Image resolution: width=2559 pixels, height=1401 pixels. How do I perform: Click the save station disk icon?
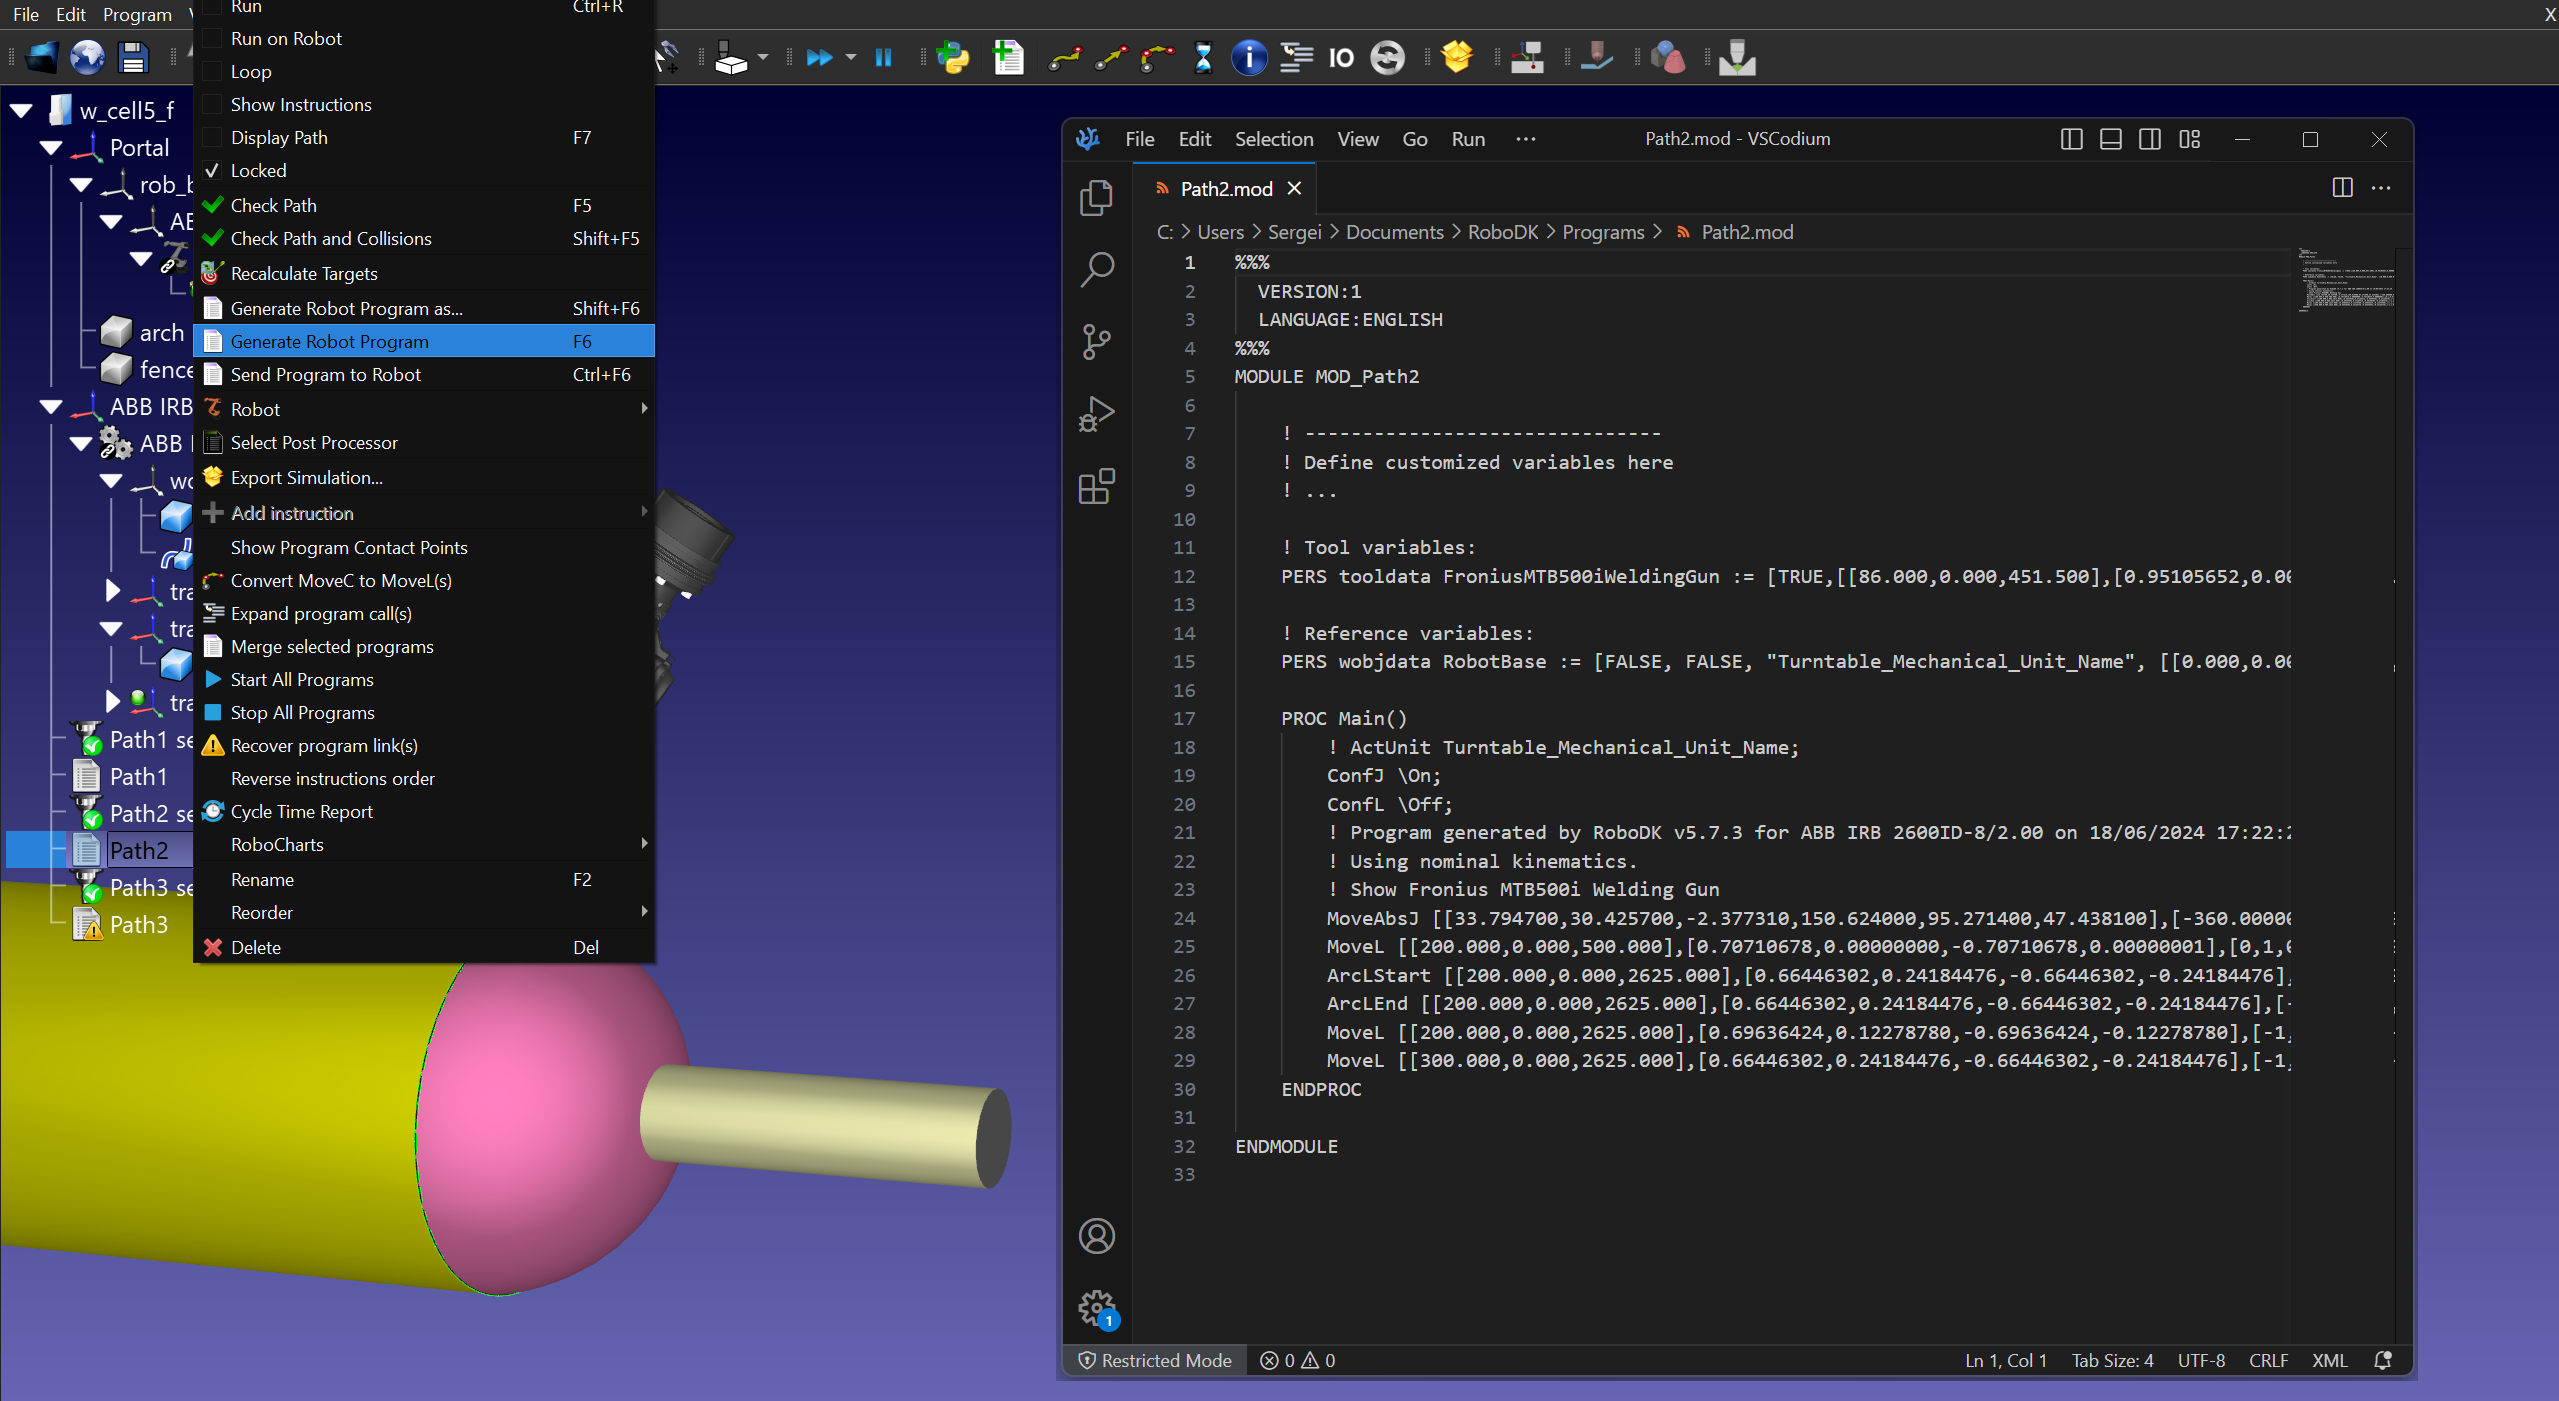[x=133, y=58]
